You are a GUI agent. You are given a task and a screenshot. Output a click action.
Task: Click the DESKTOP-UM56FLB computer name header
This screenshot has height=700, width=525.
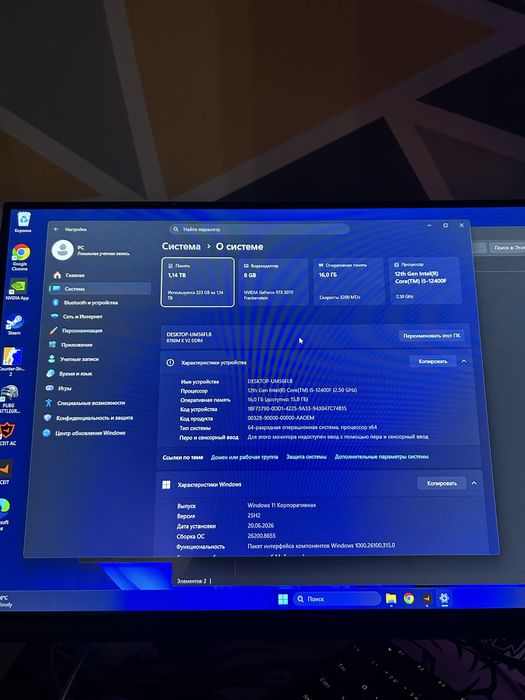pyautogui.click(x=189, y=334)
